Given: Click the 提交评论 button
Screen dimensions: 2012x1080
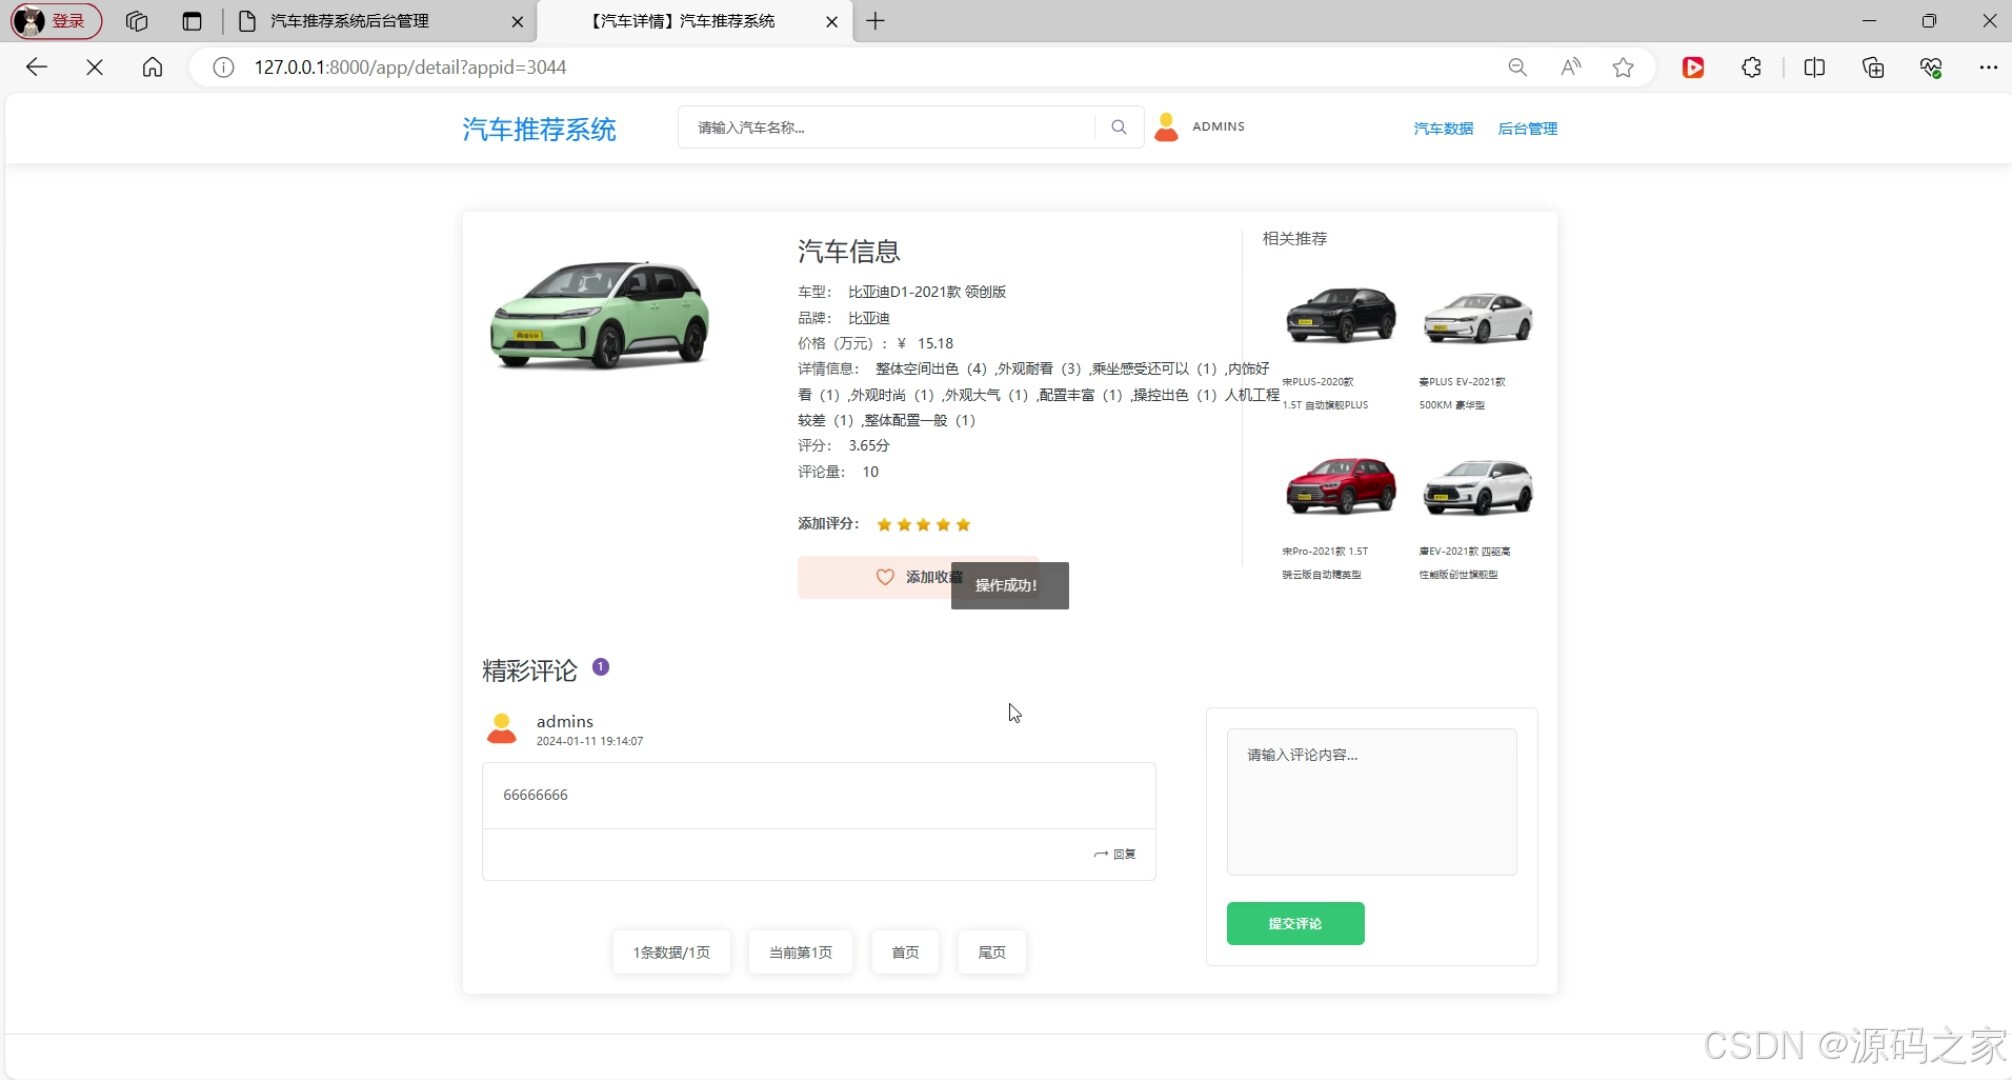Looking at the screenshot, I should click(1295, 923).
